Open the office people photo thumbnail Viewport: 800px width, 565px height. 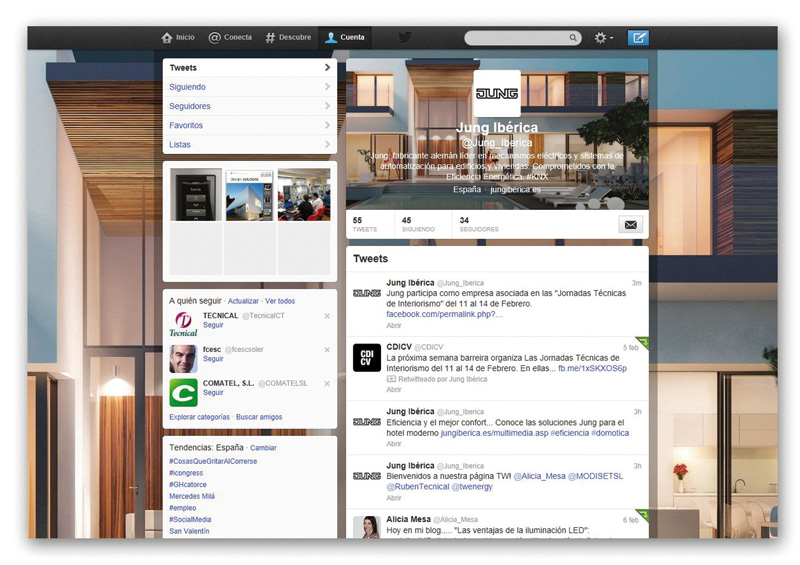coord(304,195)
